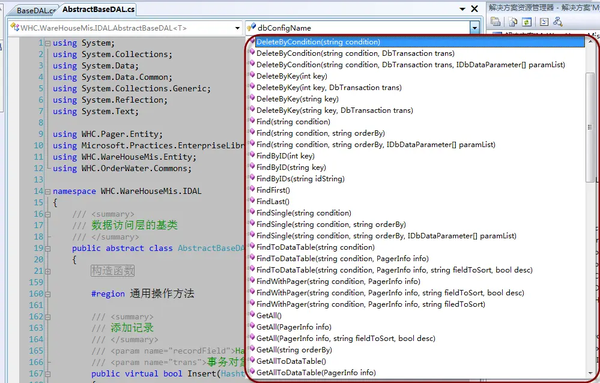Click View Class Diagram icon

tap(558, 22)
